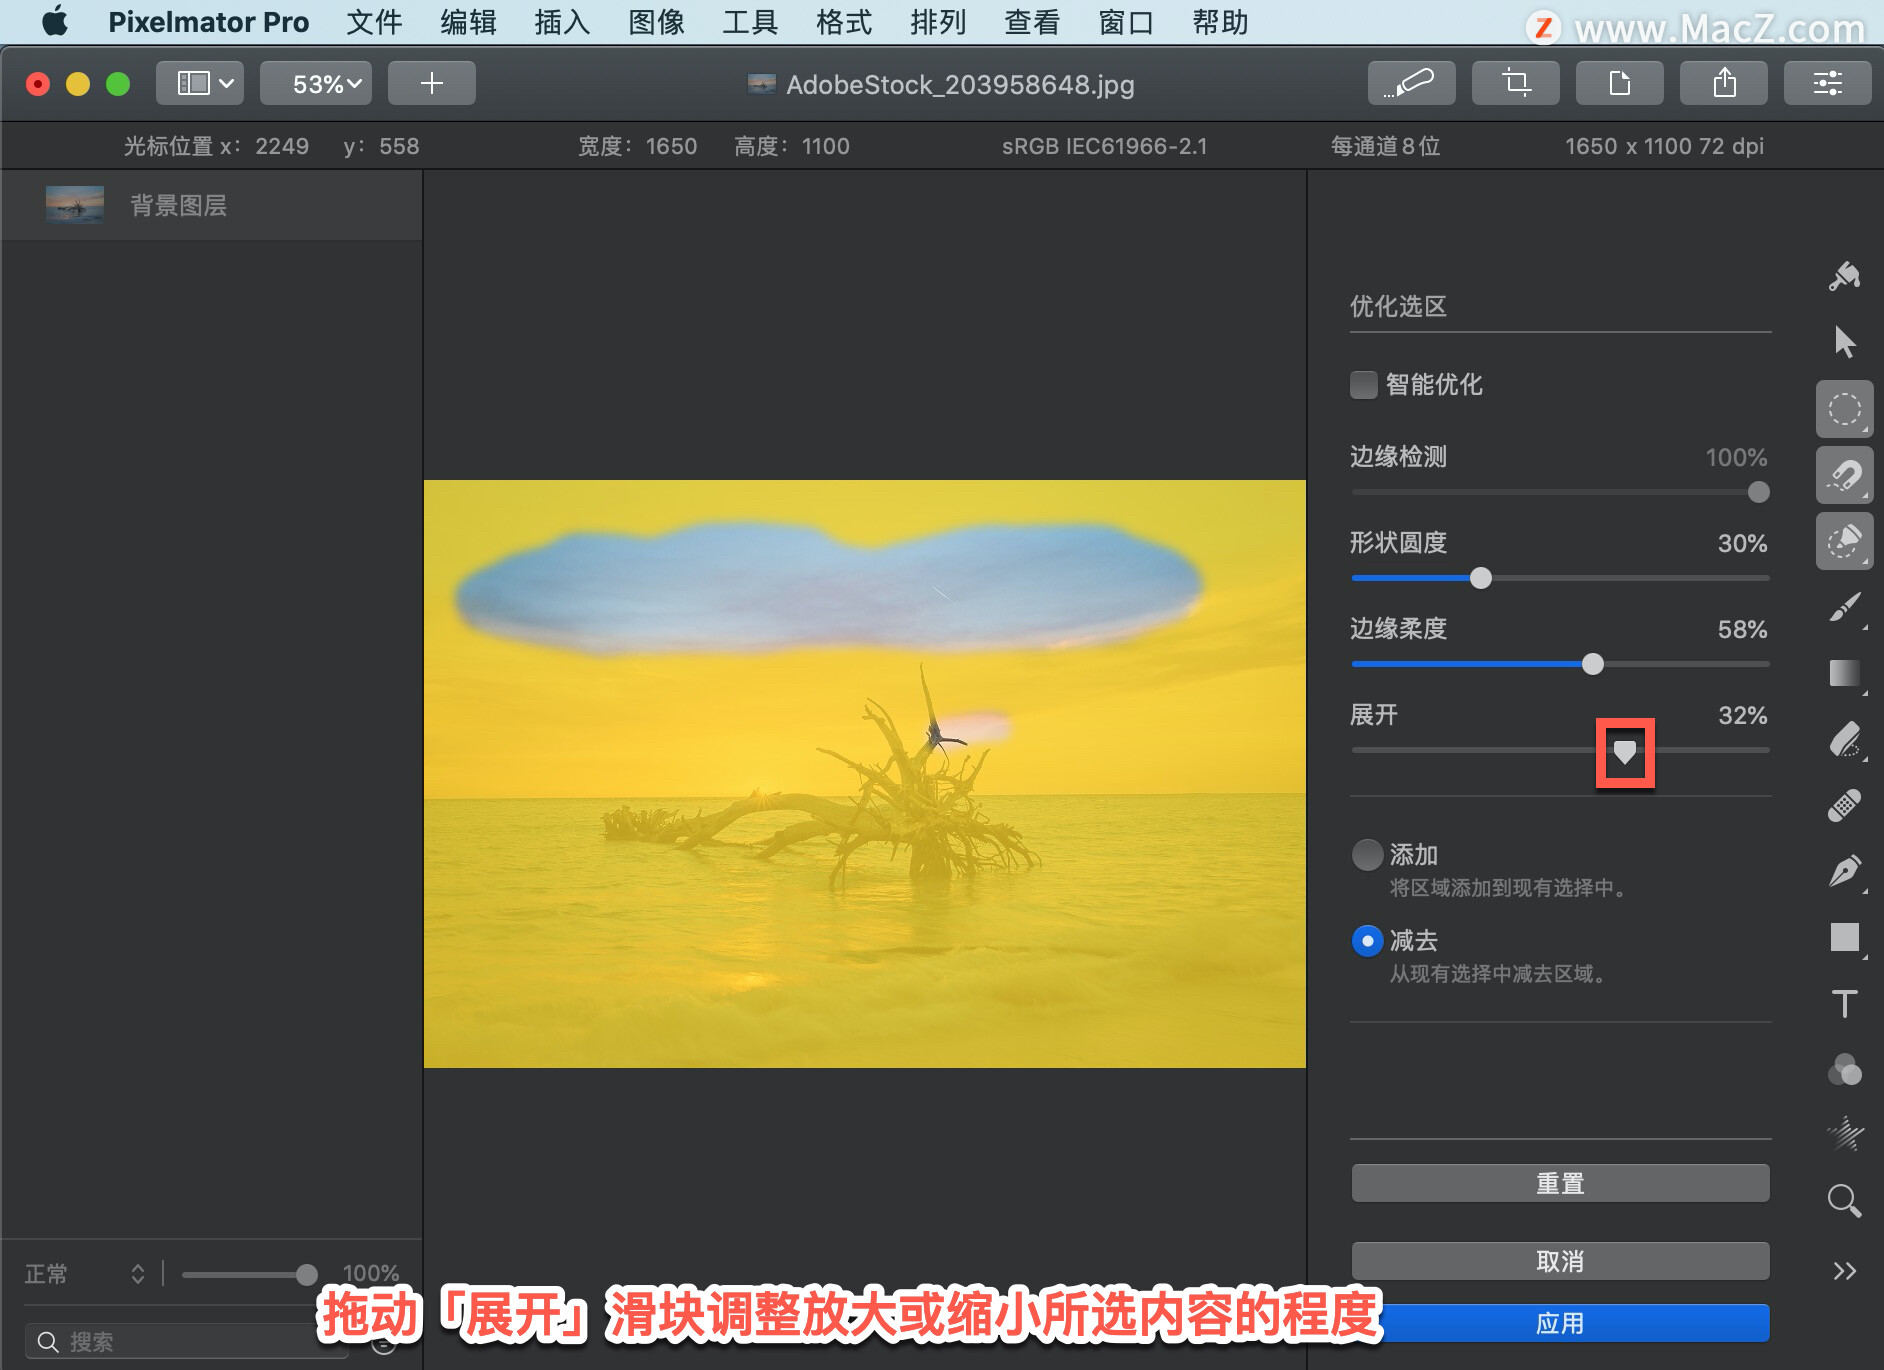Open the adjustments sliders panel icon

(1827, 83)
